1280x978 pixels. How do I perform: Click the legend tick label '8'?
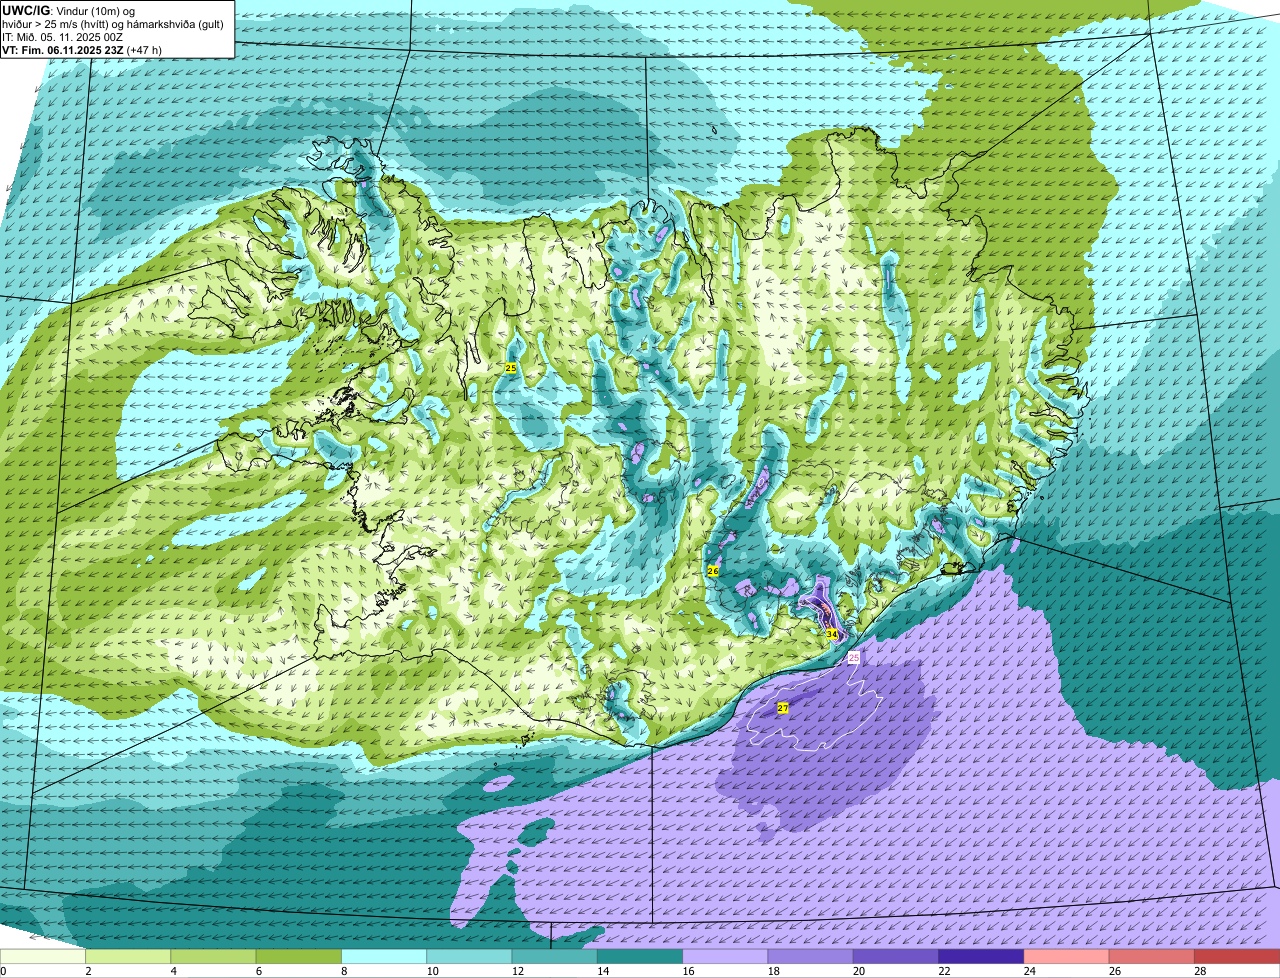[342, 971]
